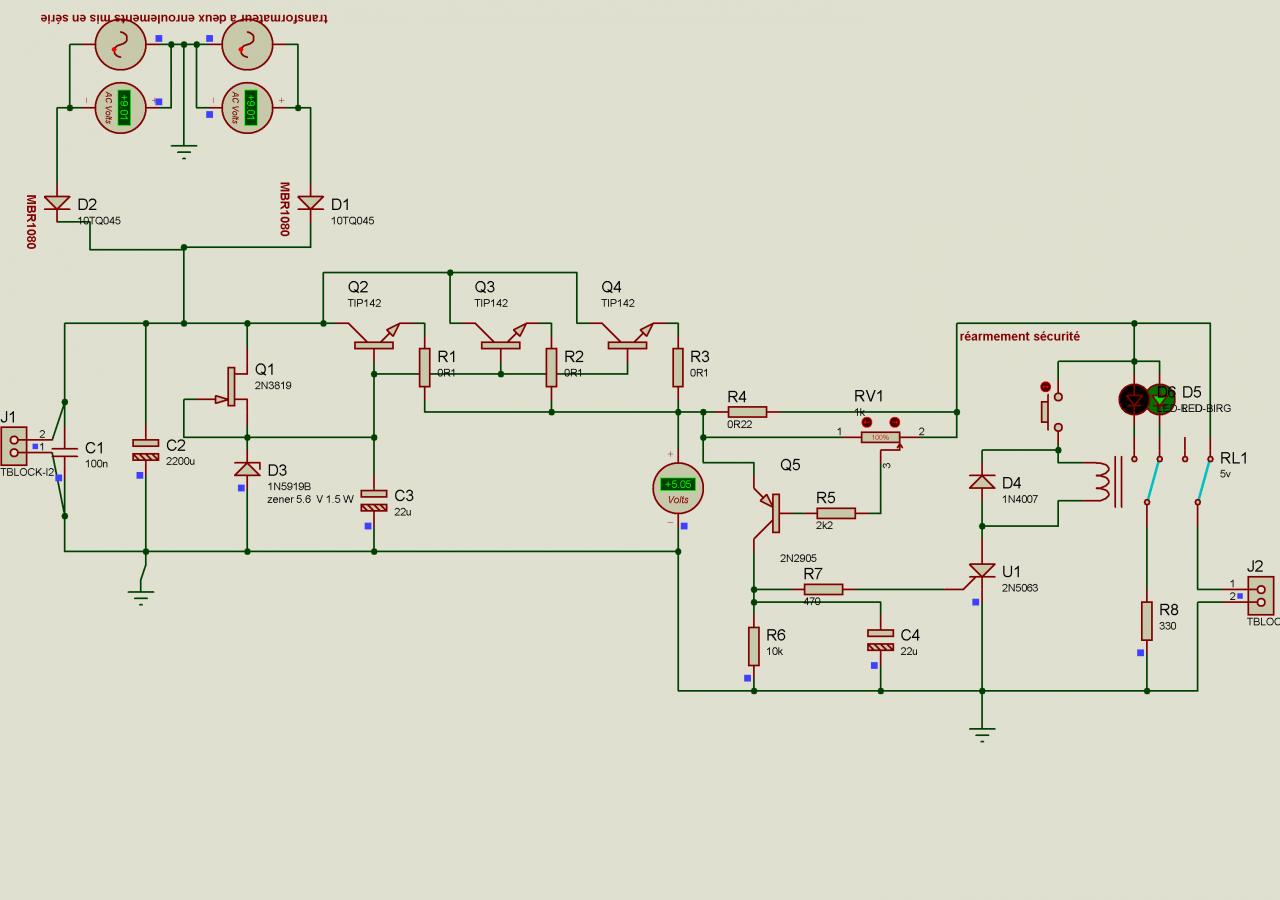Image resolution: width=1280 pixels, height=900 pixels.
Task: Click the "RV1" reference label
Action: pos(869,396)
